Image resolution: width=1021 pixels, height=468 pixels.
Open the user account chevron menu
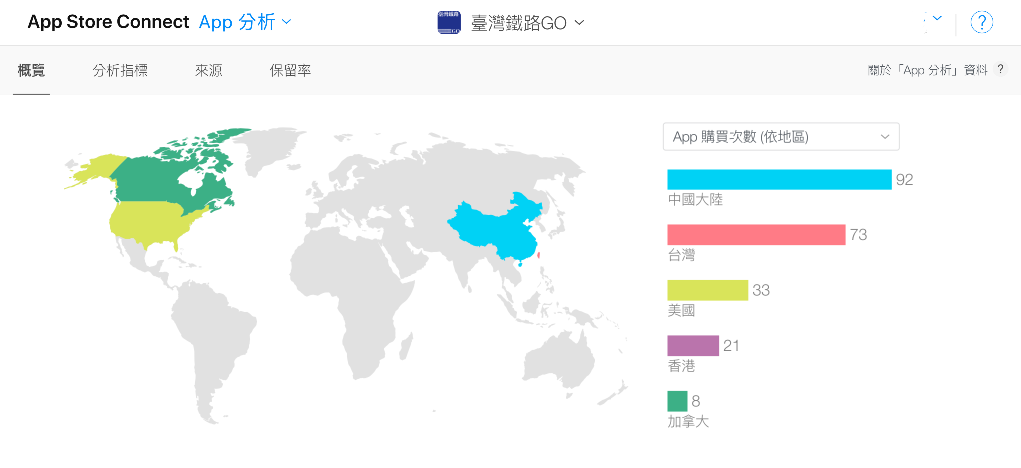[937, 19]
